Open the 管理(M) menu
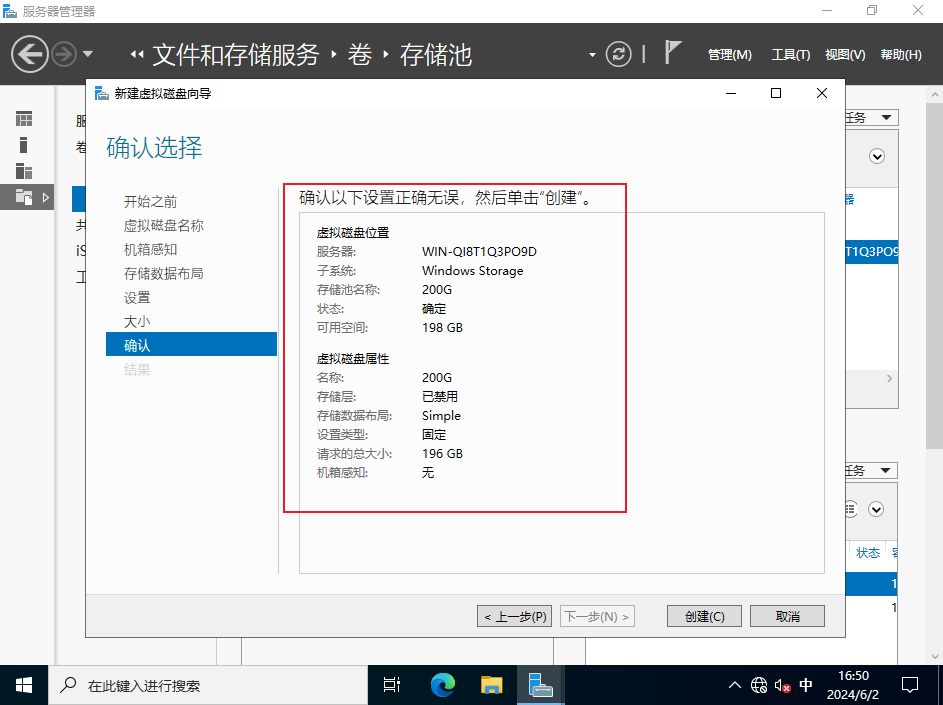Viewport: 943px width, 705px height. tap(729, 55)
